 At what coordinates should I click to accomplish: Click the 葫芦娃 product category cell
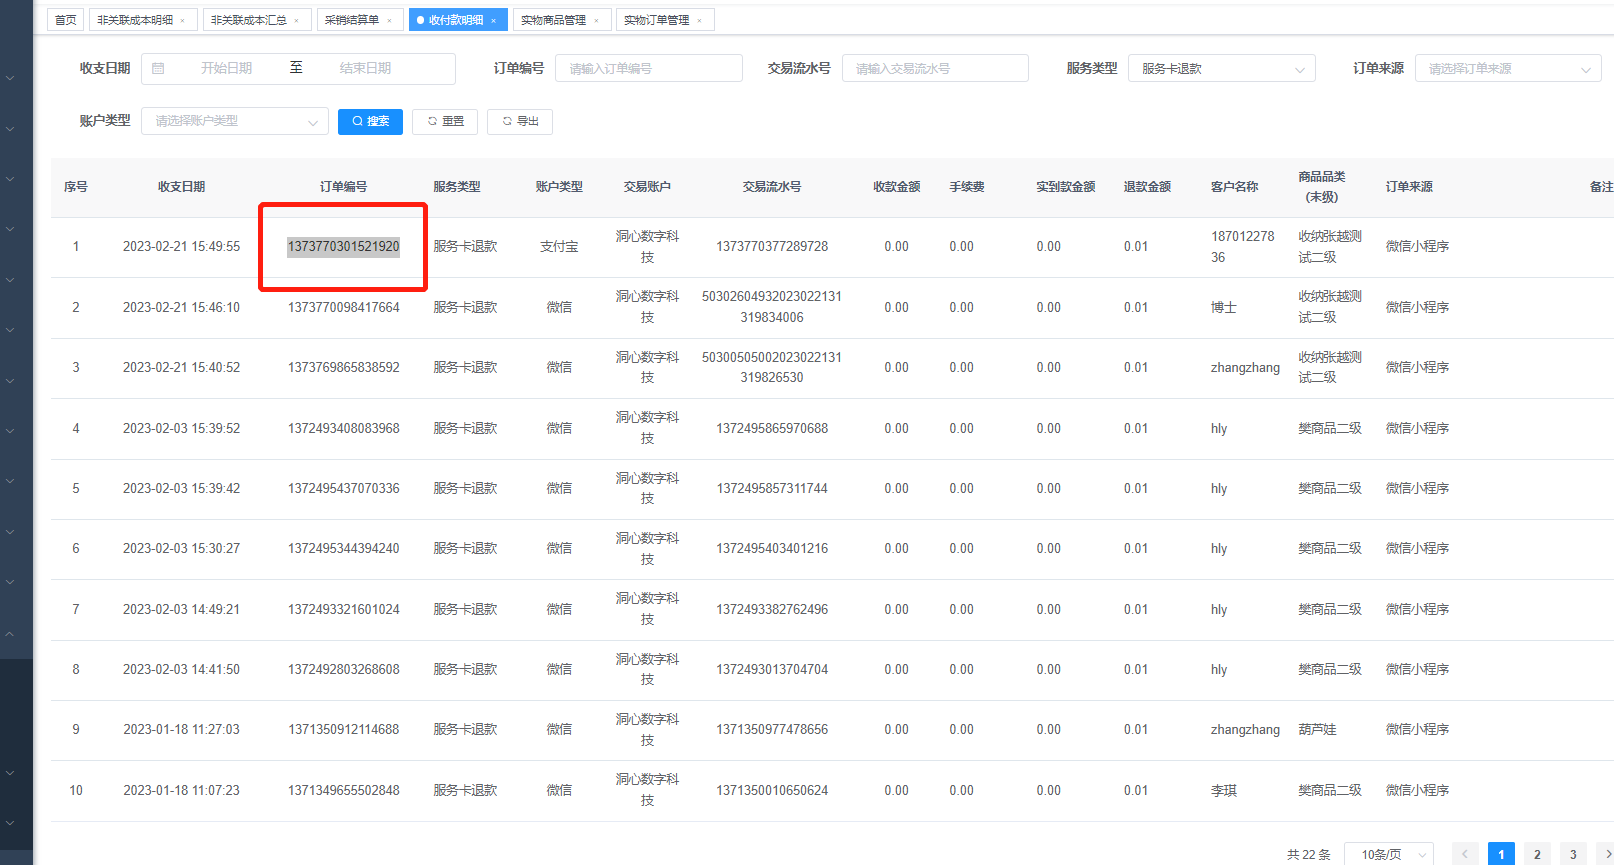pos(1317,730)
